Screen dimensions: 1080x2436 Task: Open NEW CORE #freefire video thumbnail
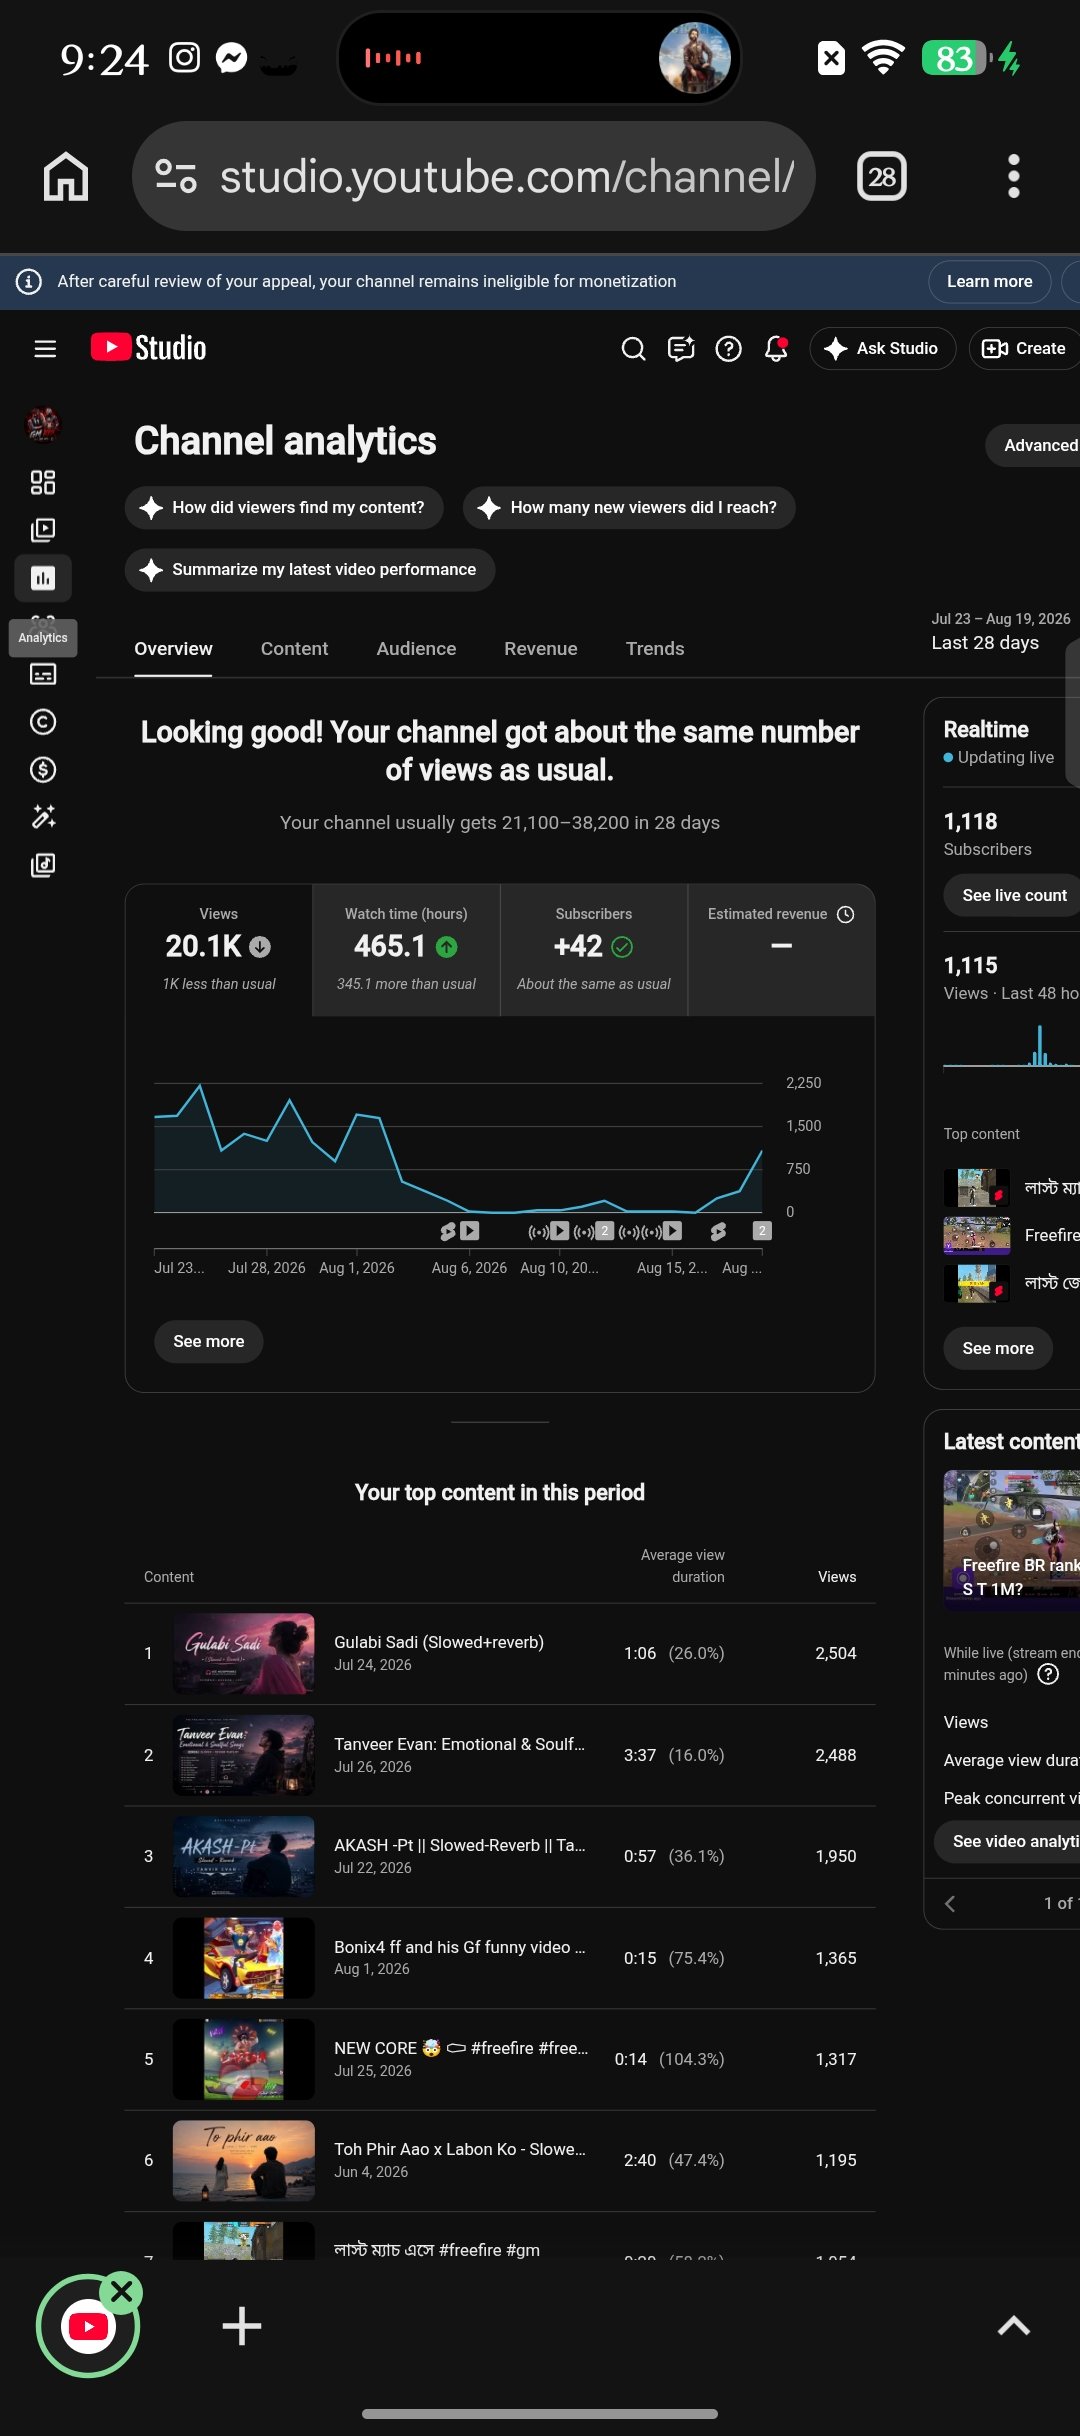pyautogui.click(x=244, y=2059)
